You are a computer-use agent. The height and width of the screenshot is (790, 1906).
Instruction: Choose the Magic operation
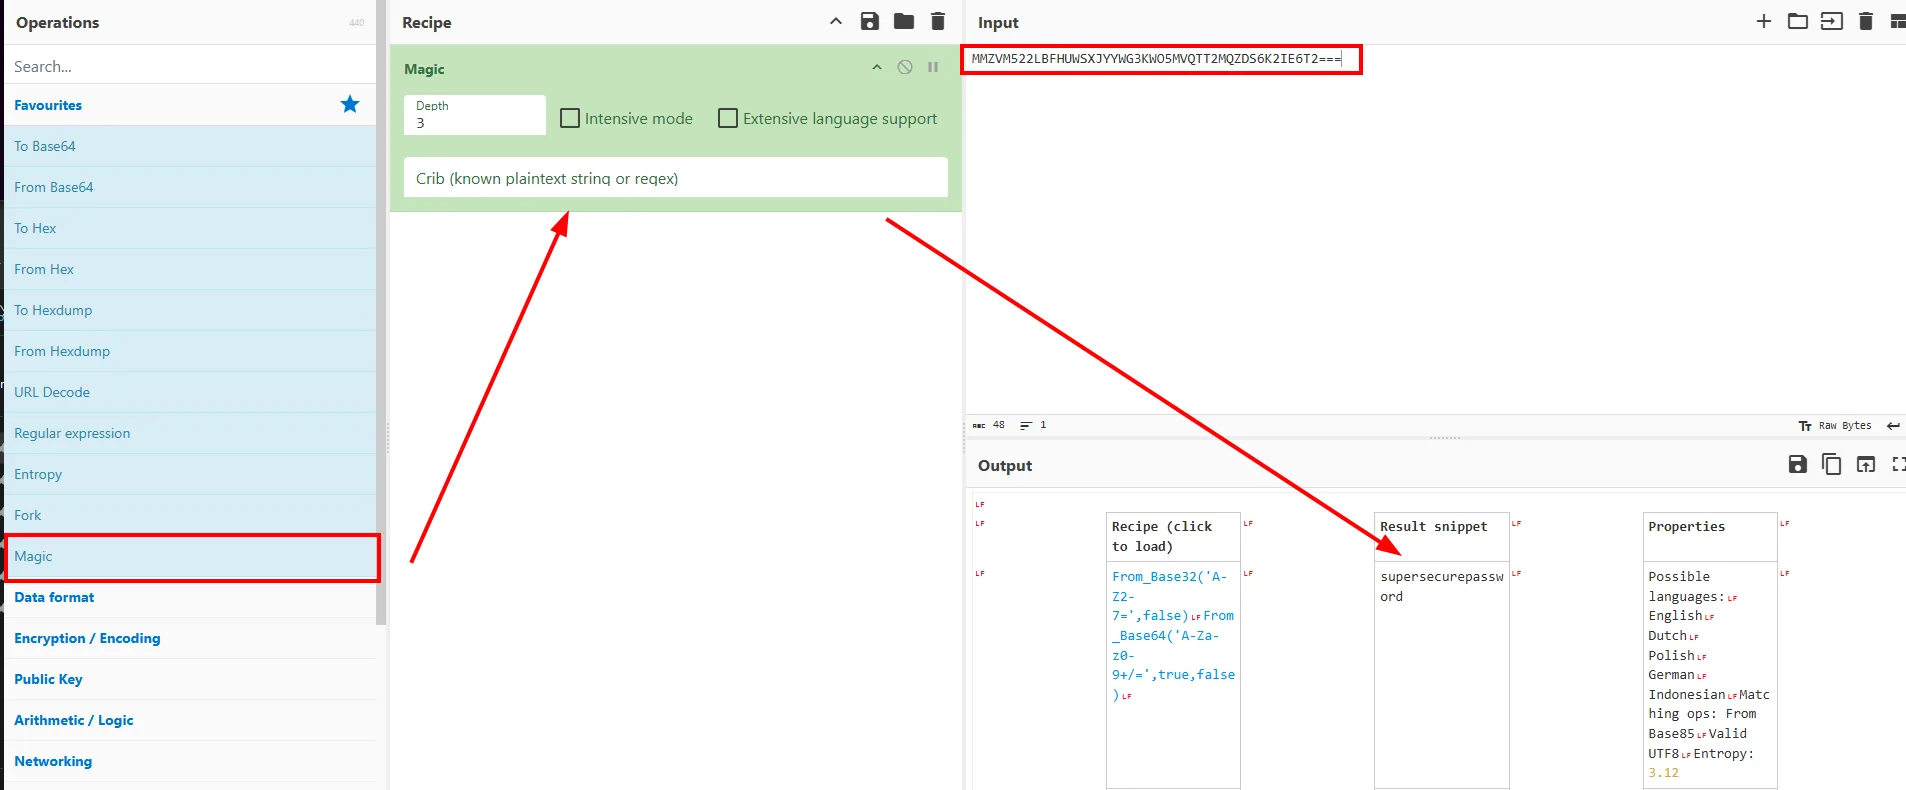[190, 556]
